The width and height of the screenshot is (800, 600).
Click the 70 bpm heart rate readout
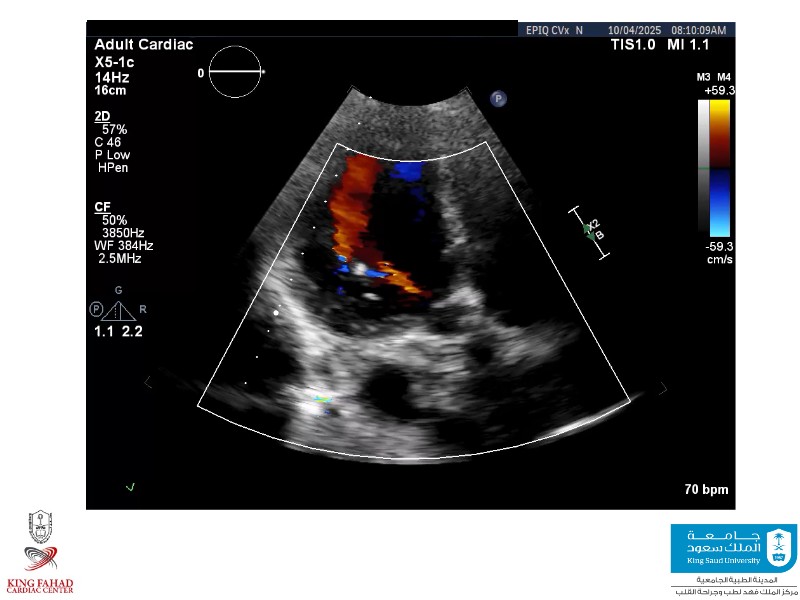(x=705, y=490)
